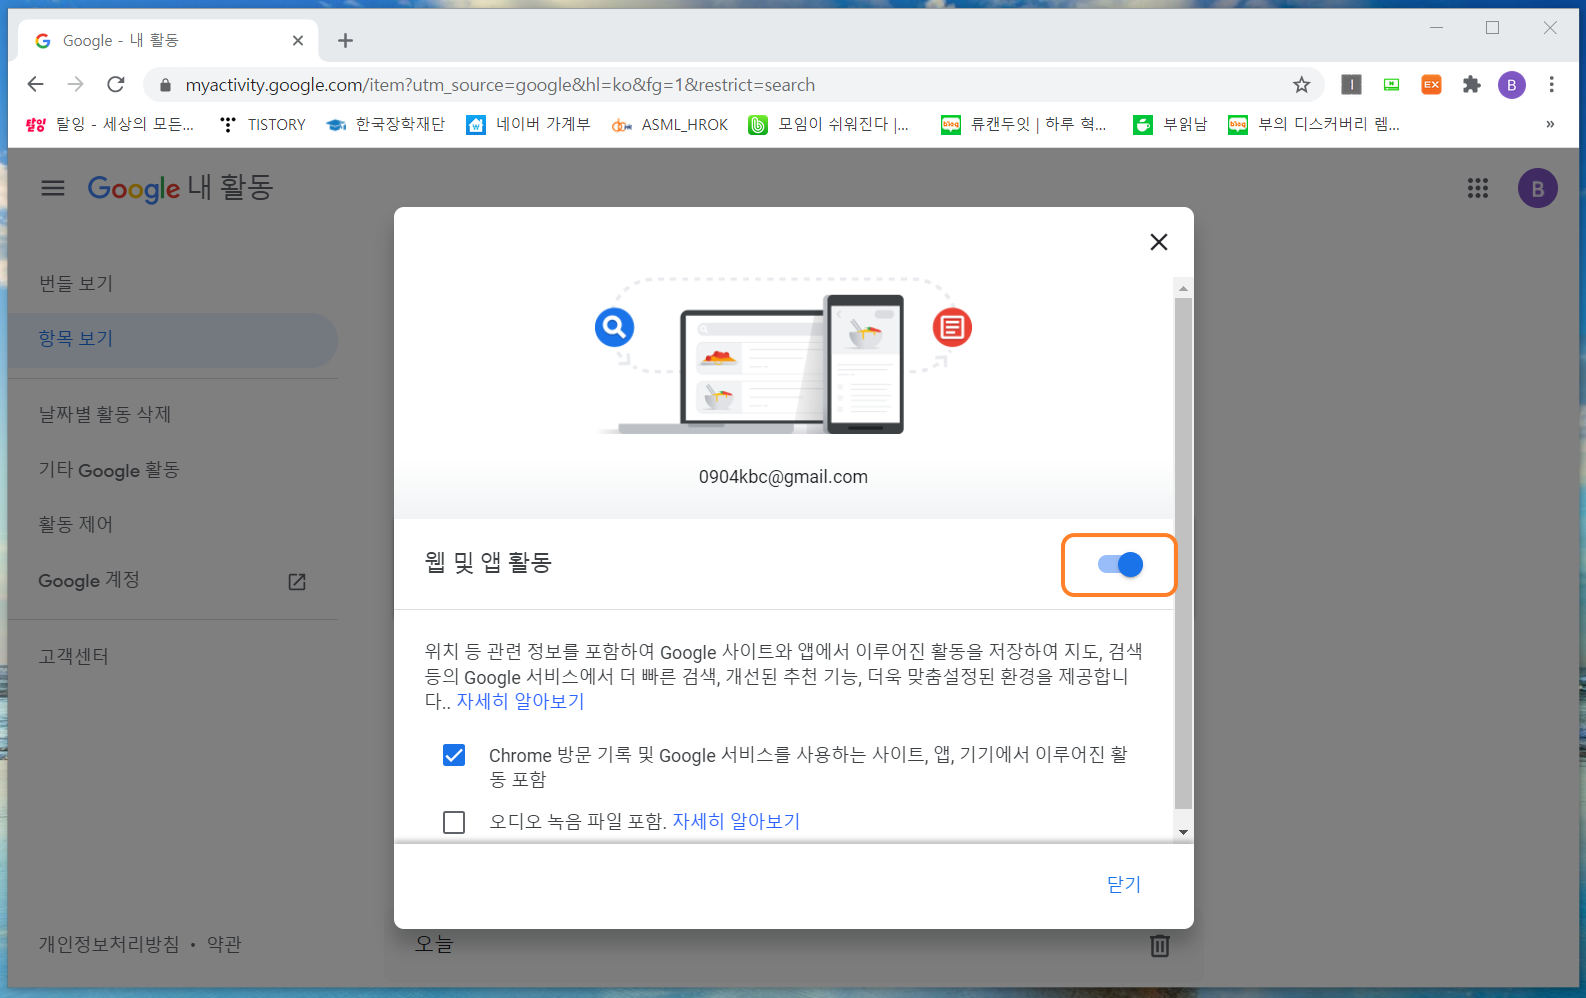Image resolution: width=1586 pixels, height=998 pixels.
Task: Go forward in browser
Action: tap(76, 85)
